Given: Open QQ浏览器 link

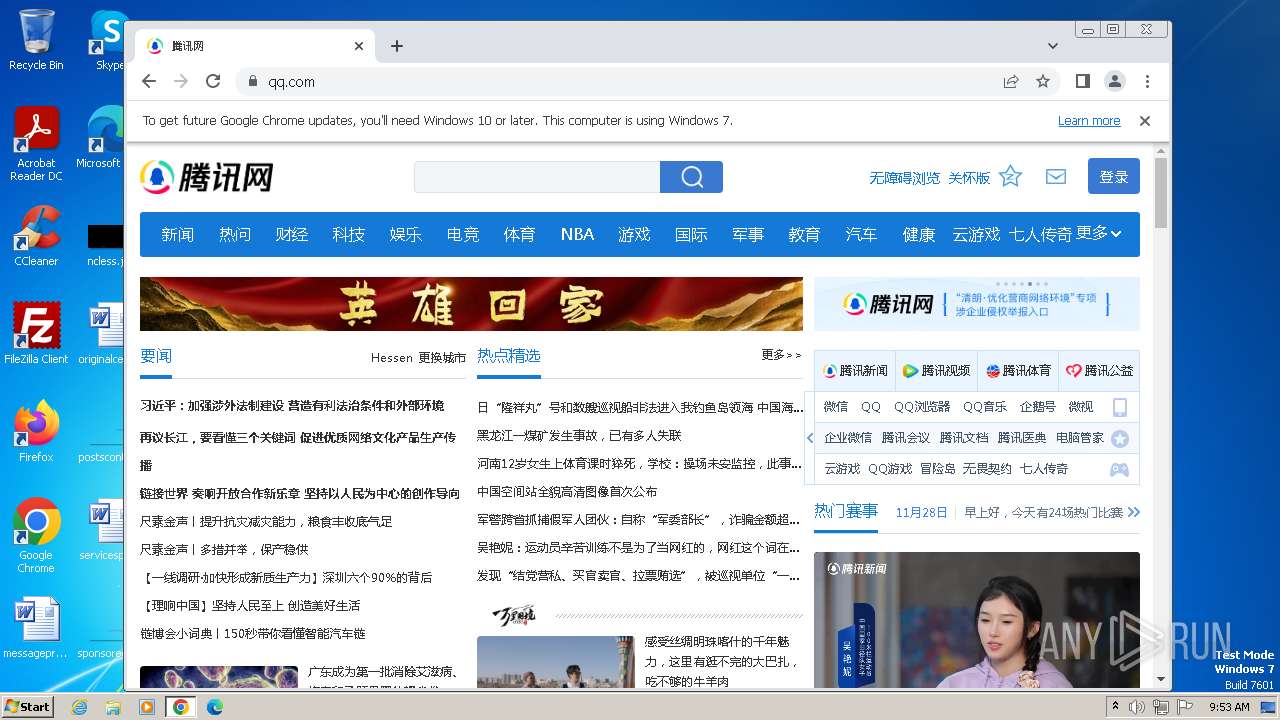Looking at the screenshot, I should pyautogui.click(x=922, y=407).
